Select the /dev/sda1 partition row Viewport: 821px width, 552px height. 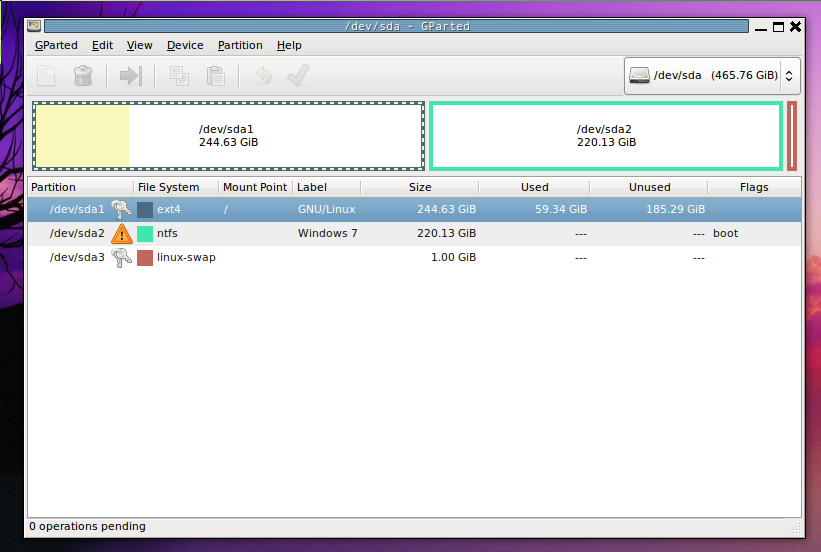coord(414,209)
